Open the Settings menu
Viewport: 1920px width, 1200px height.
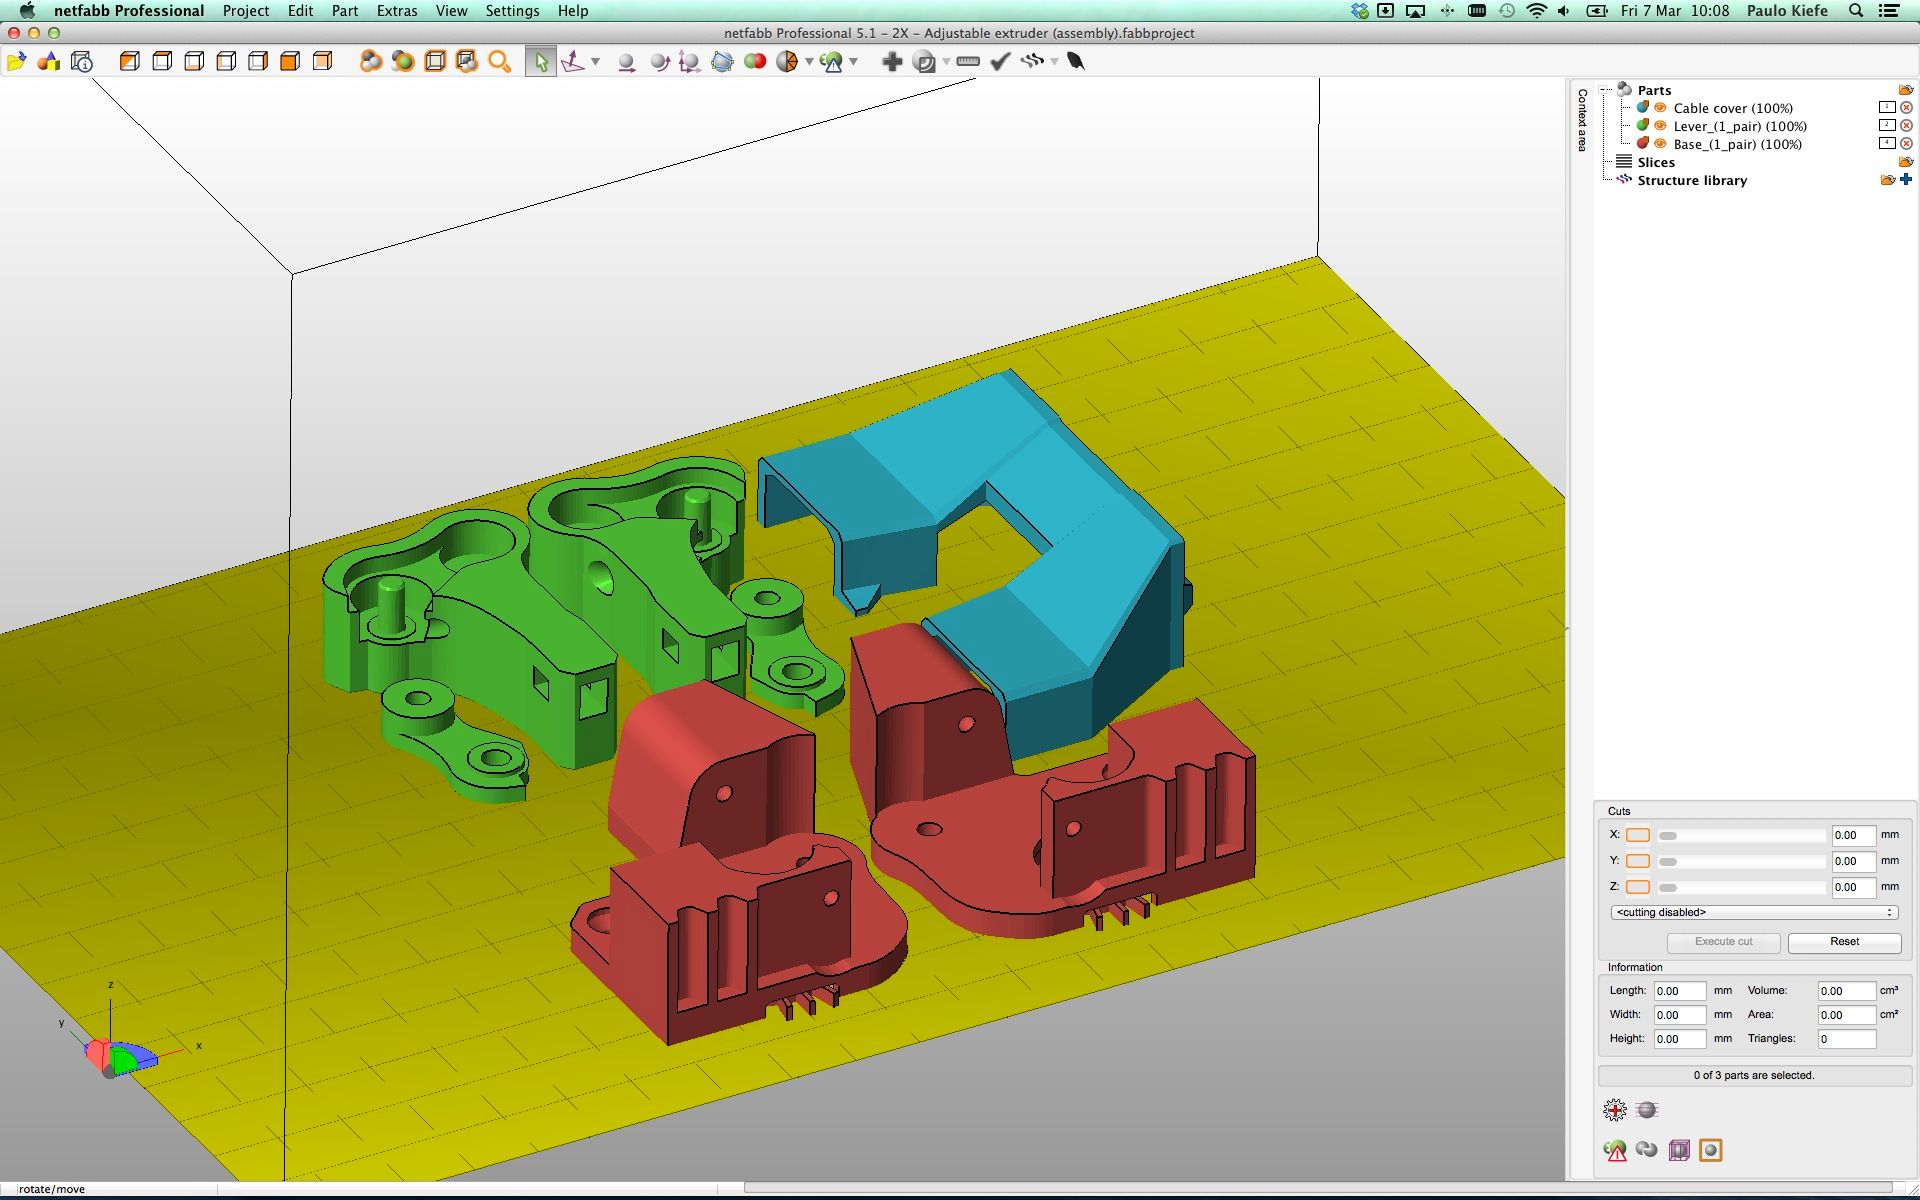click(512, 11)
